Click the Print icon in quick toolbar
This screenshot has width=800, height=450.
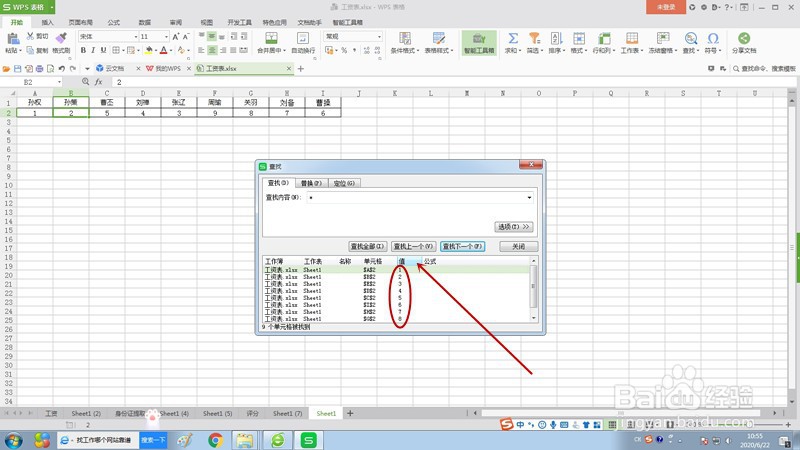(39, 68)
